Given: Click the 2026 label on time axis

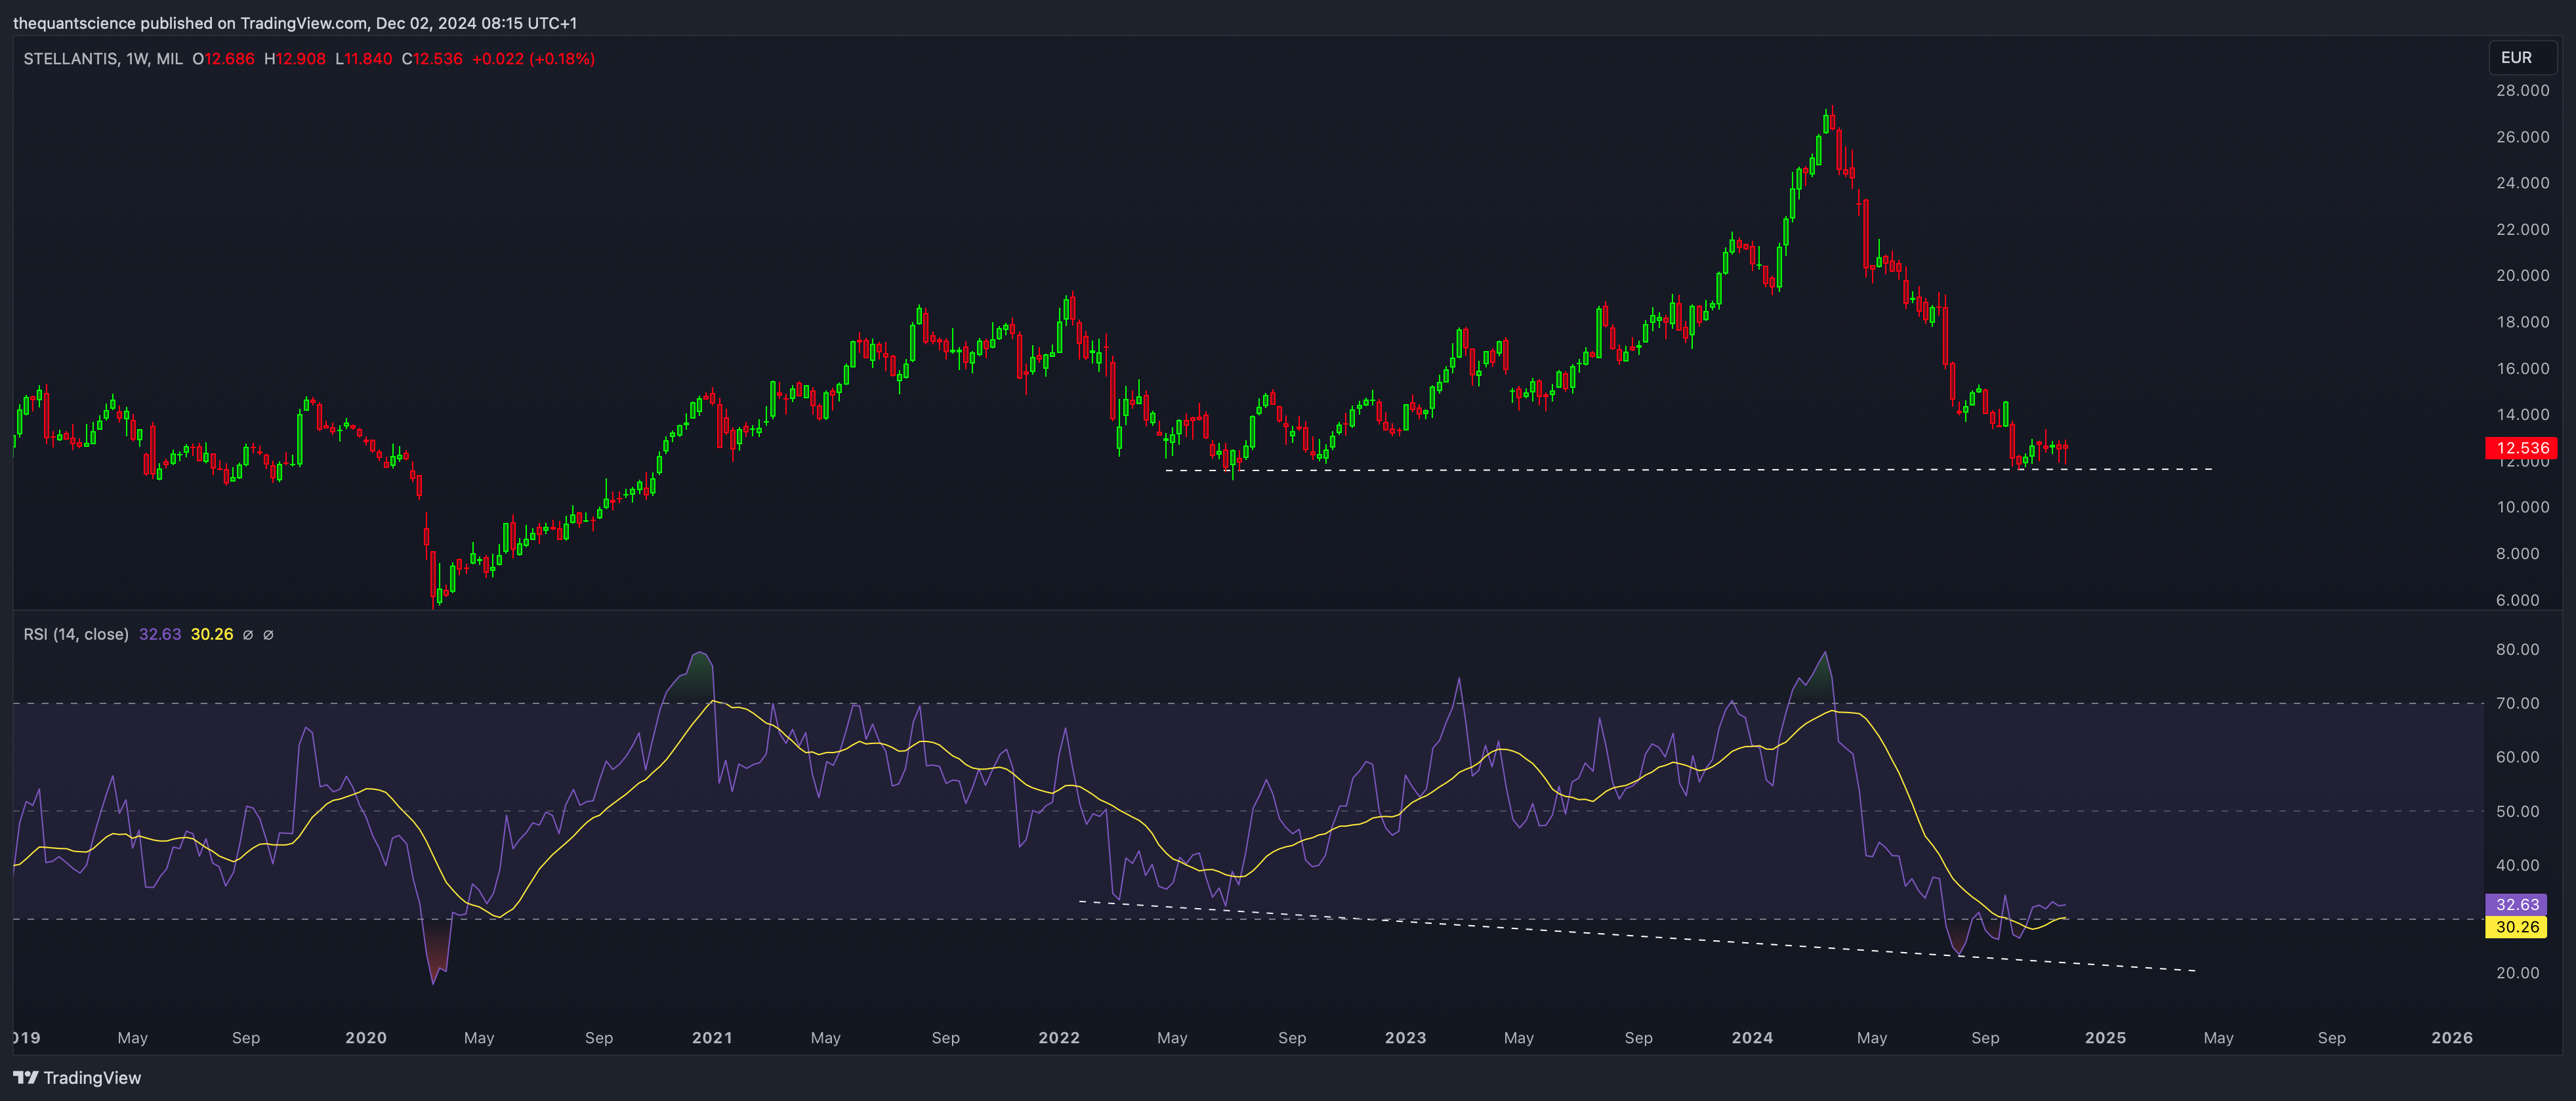Looking at the screenshot, I should [x=2452, y=1038].
